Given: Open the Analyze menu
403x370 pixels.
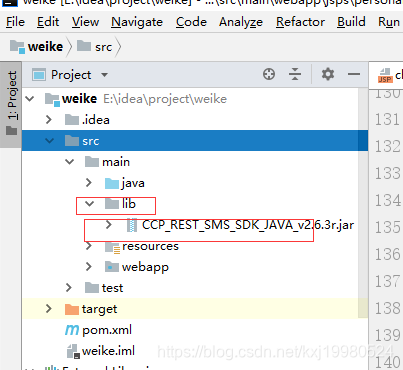Looking at the screenshot, I should click(241, 22).
